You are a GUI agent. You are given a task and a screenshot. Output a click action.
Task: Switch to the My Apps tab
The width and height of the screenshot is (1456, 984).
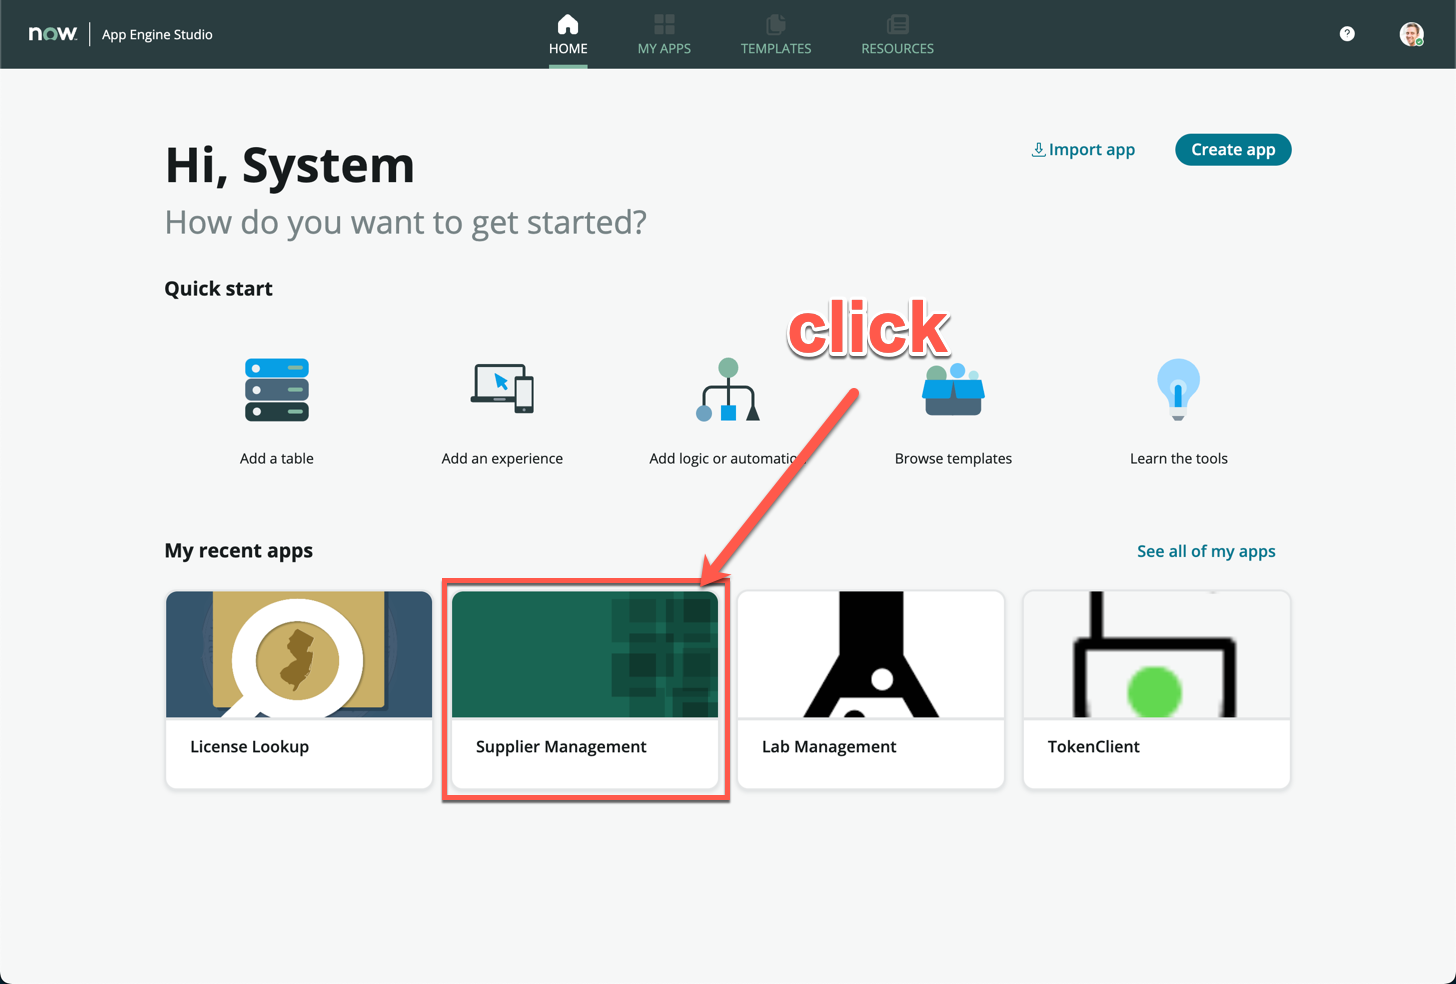pos(664,35)
